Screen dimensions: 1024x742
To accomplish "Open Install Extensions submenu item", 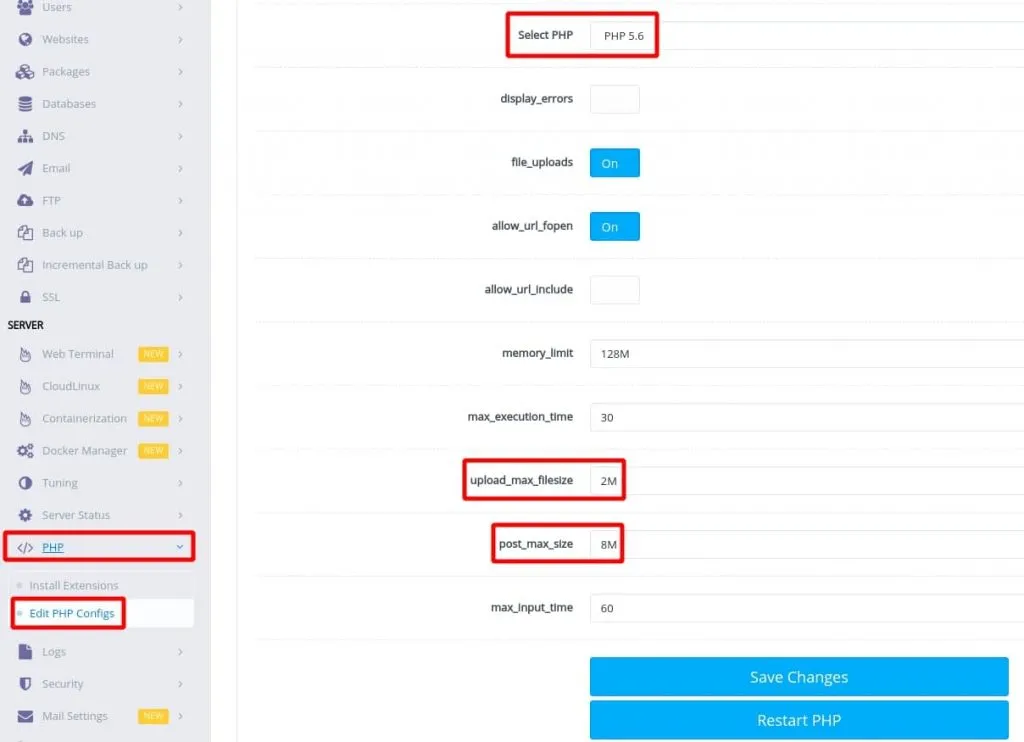I will tap(74, 586).
